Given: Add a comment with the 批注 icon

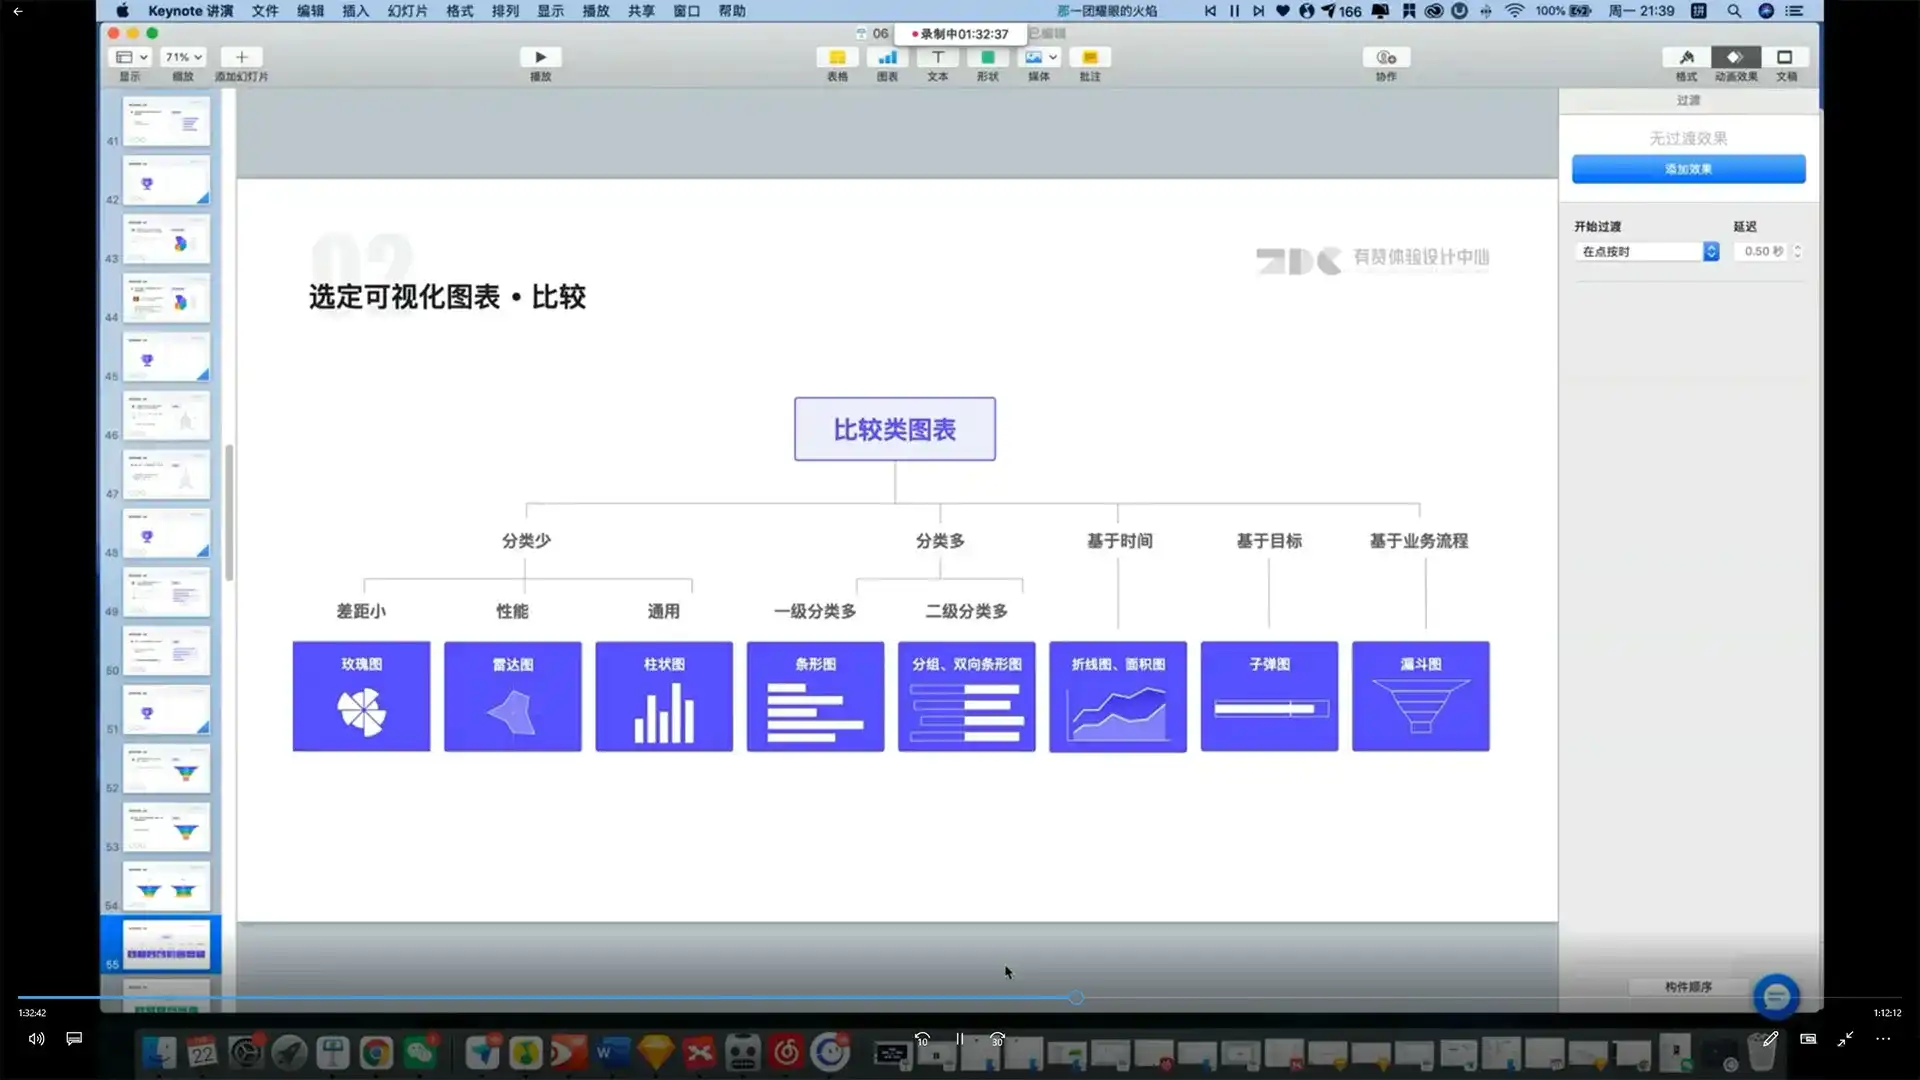Looking at the screenshot, I should click(x=1090, y=58).
